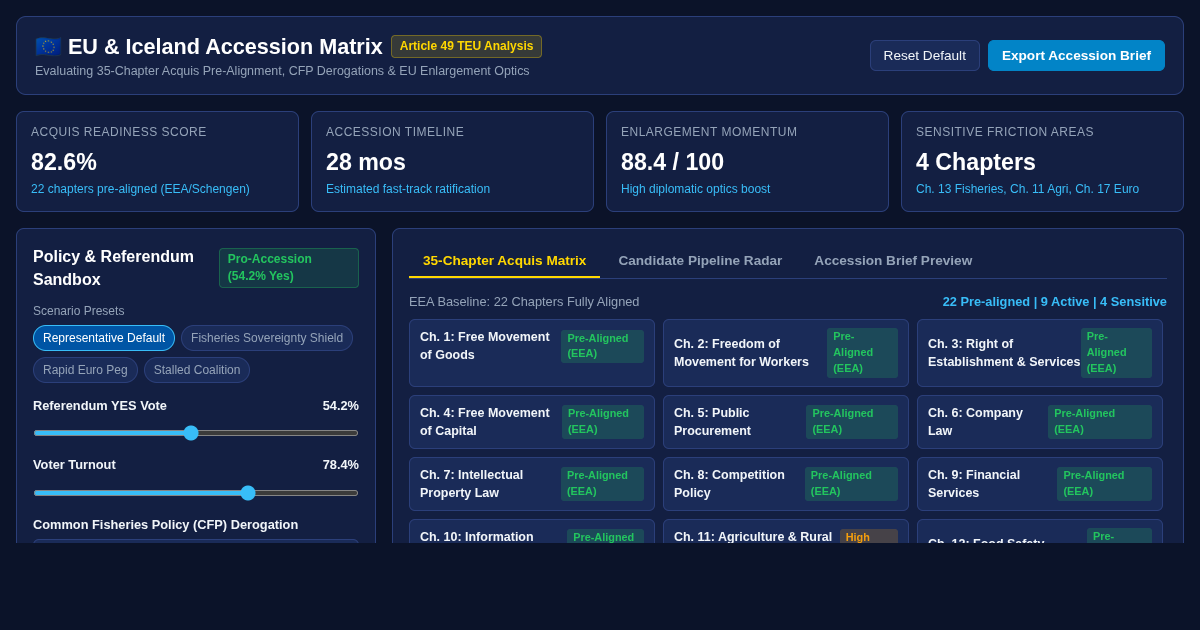Viewport: 1200px width, 630px height.
Task: Open Ch. 6: Company Law card
Action: 1040,422
